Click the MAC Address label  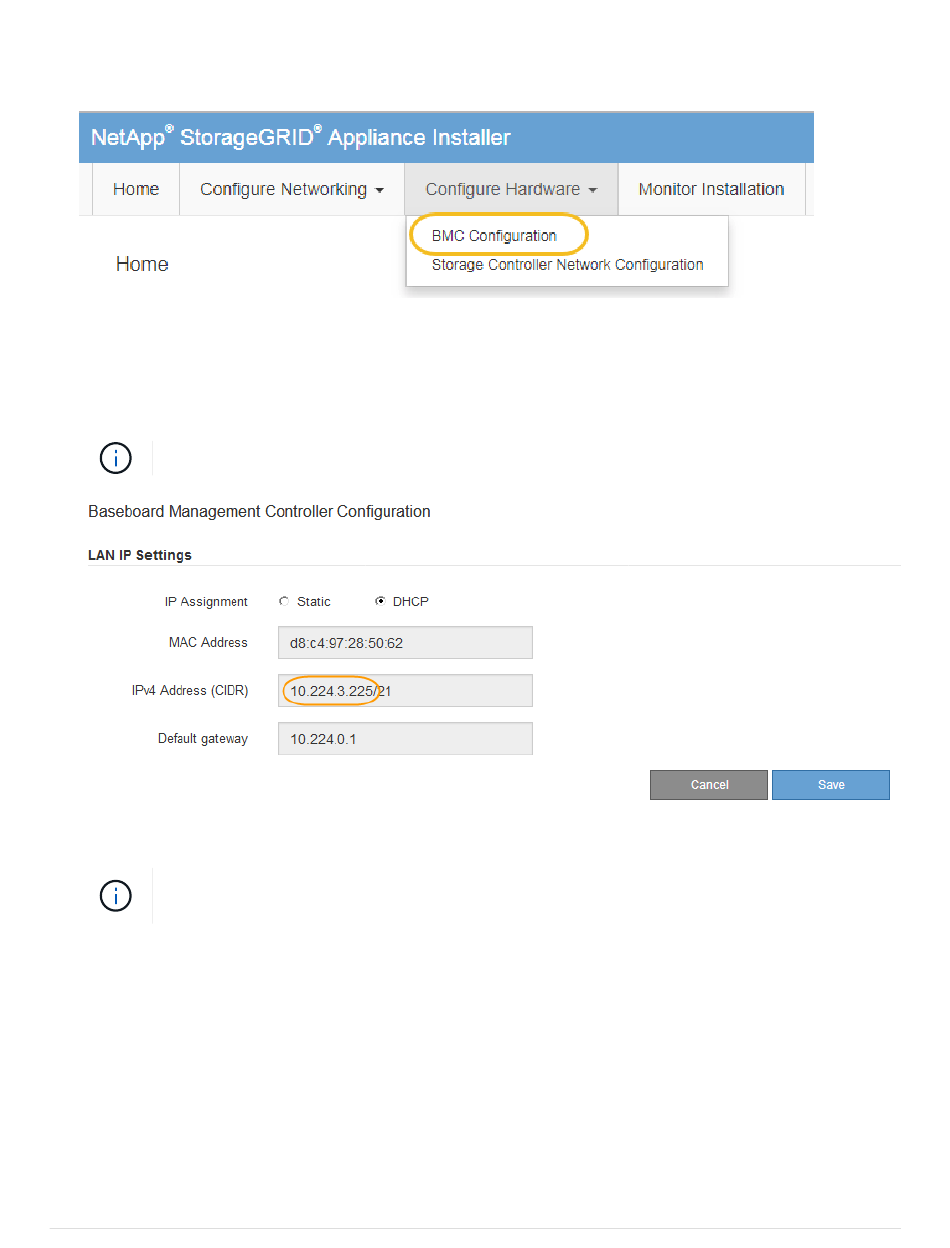coord(208,643)
